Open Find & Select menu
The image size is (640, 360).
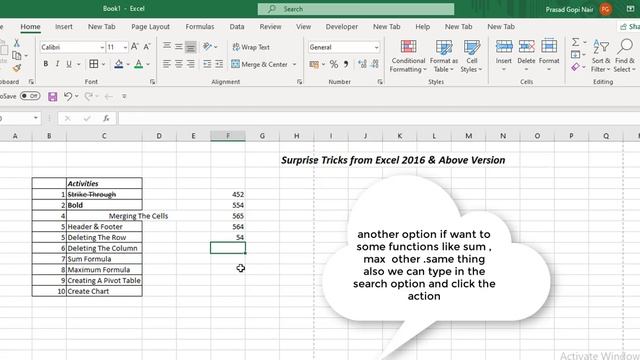624,56
